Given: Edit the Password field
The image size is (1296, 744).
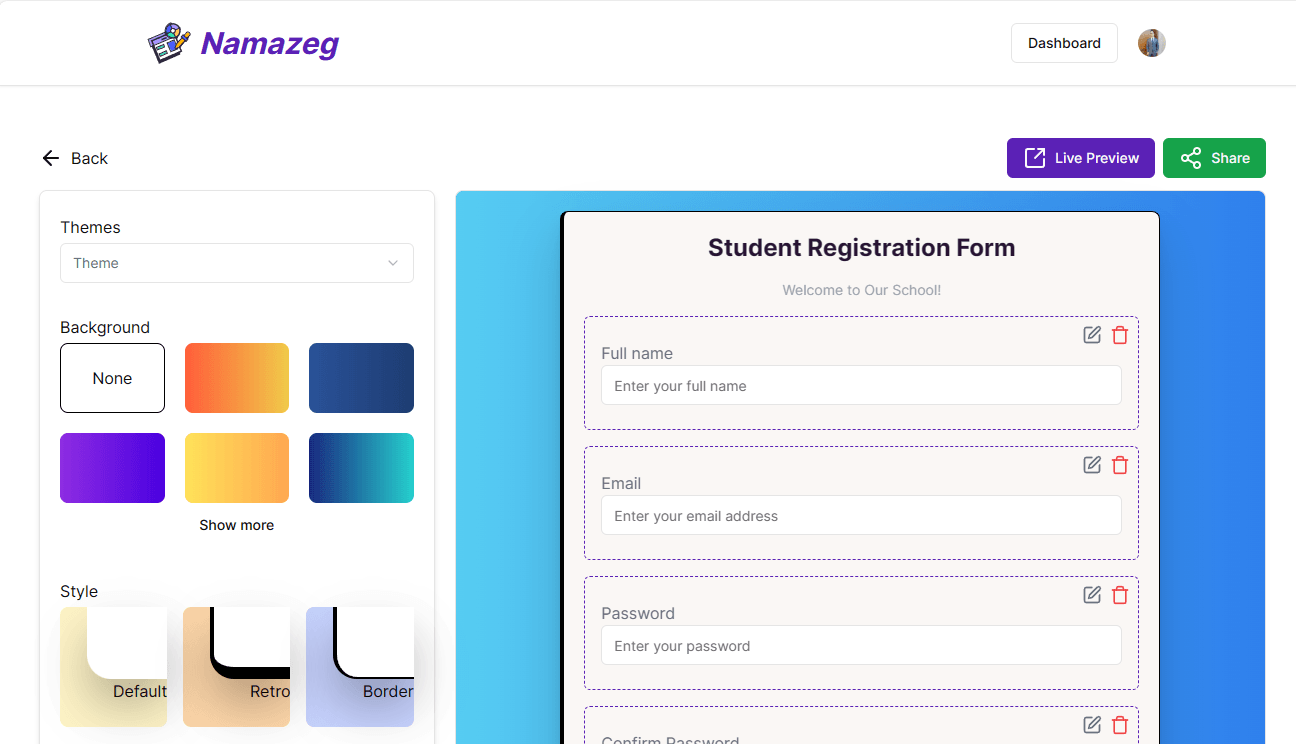Looking at the screenshot, I should point(1092,595).
